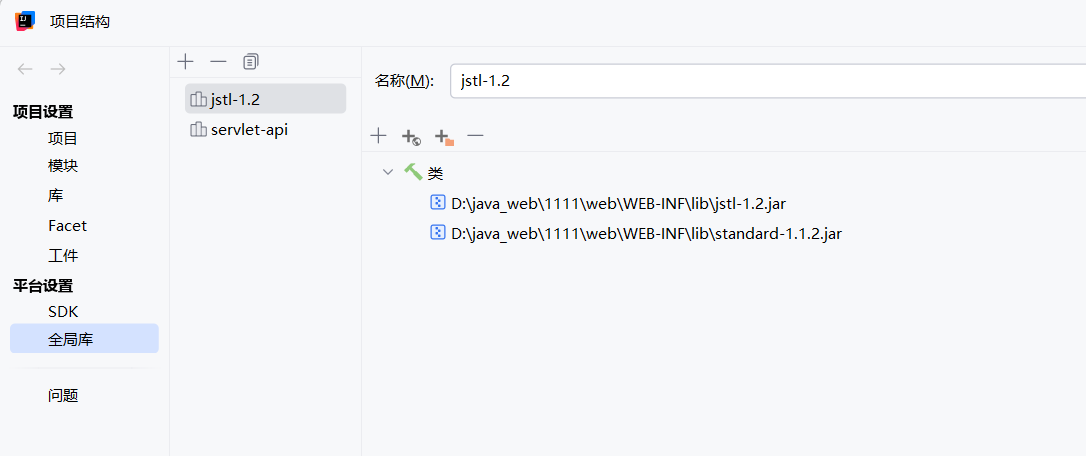
Task: Specify documentation URL for library
Action: tap(411, 137)
